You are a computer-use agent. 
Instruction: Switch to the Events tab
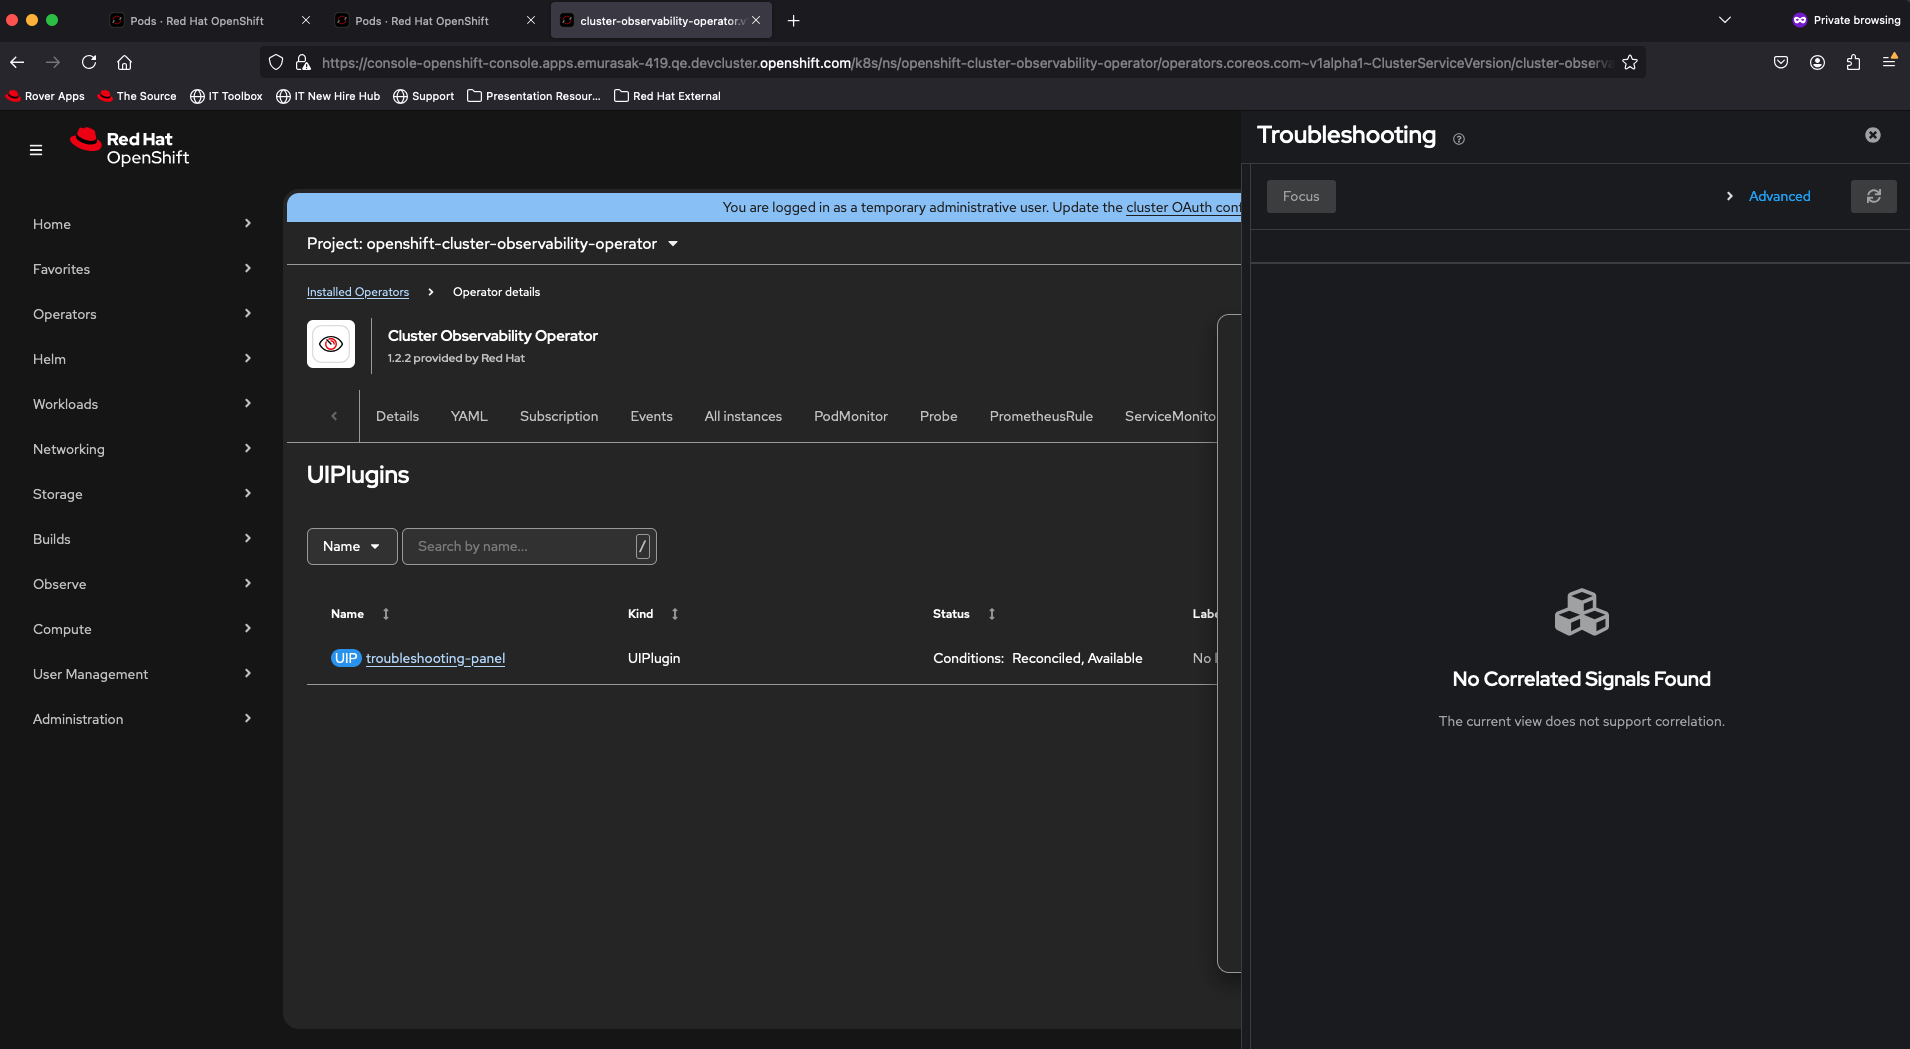651,416
